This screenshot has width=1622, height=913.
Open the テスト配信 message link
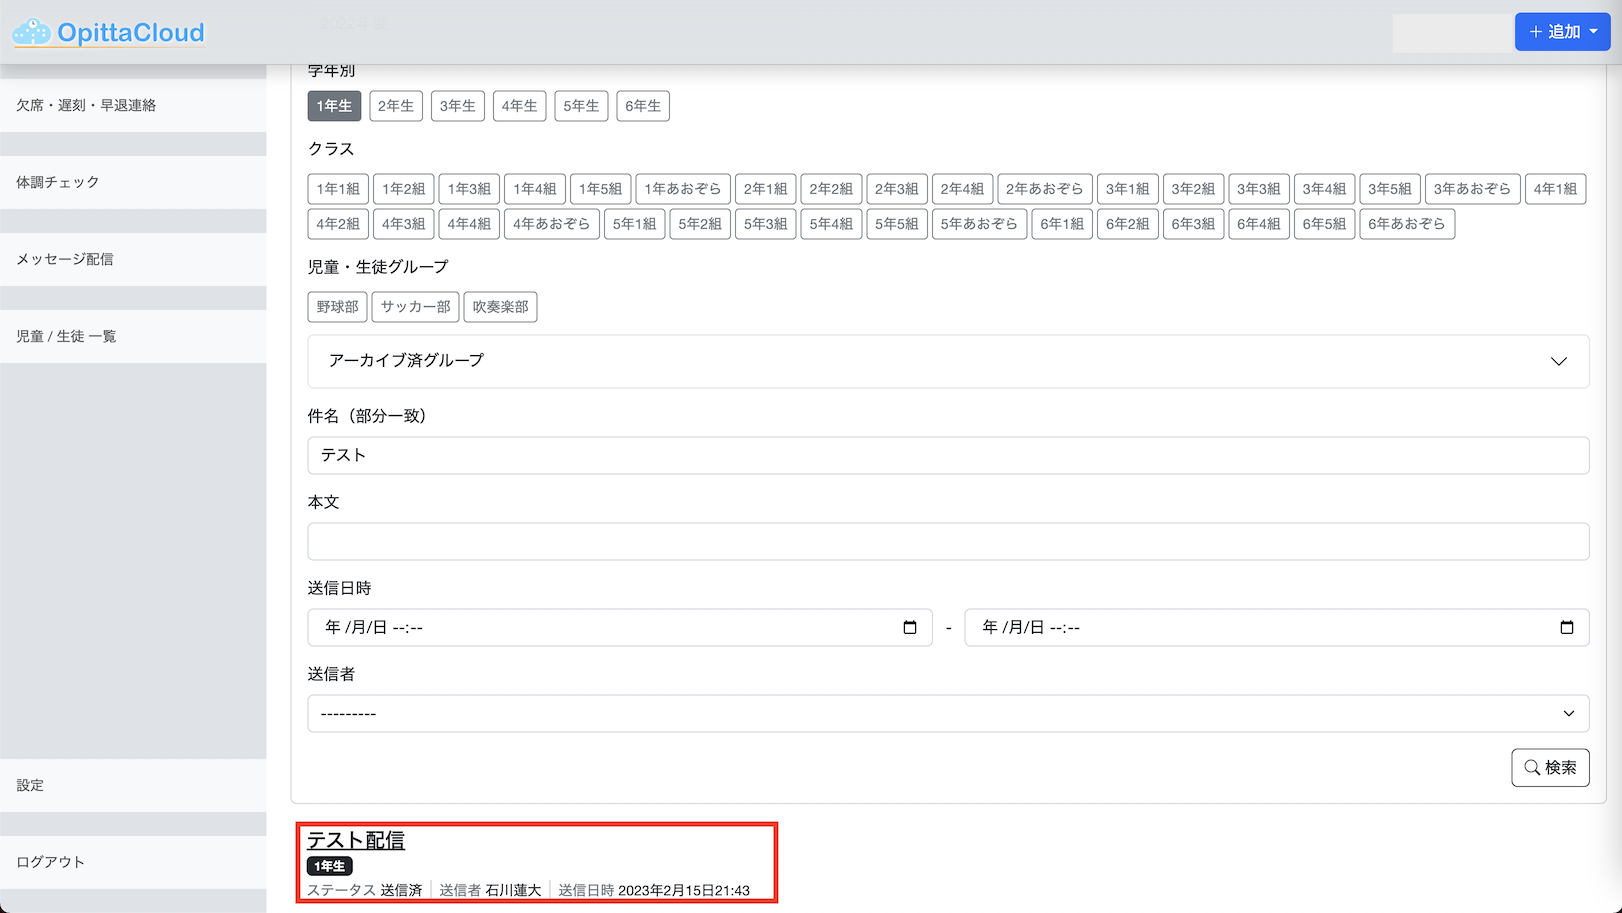(356, 840)
